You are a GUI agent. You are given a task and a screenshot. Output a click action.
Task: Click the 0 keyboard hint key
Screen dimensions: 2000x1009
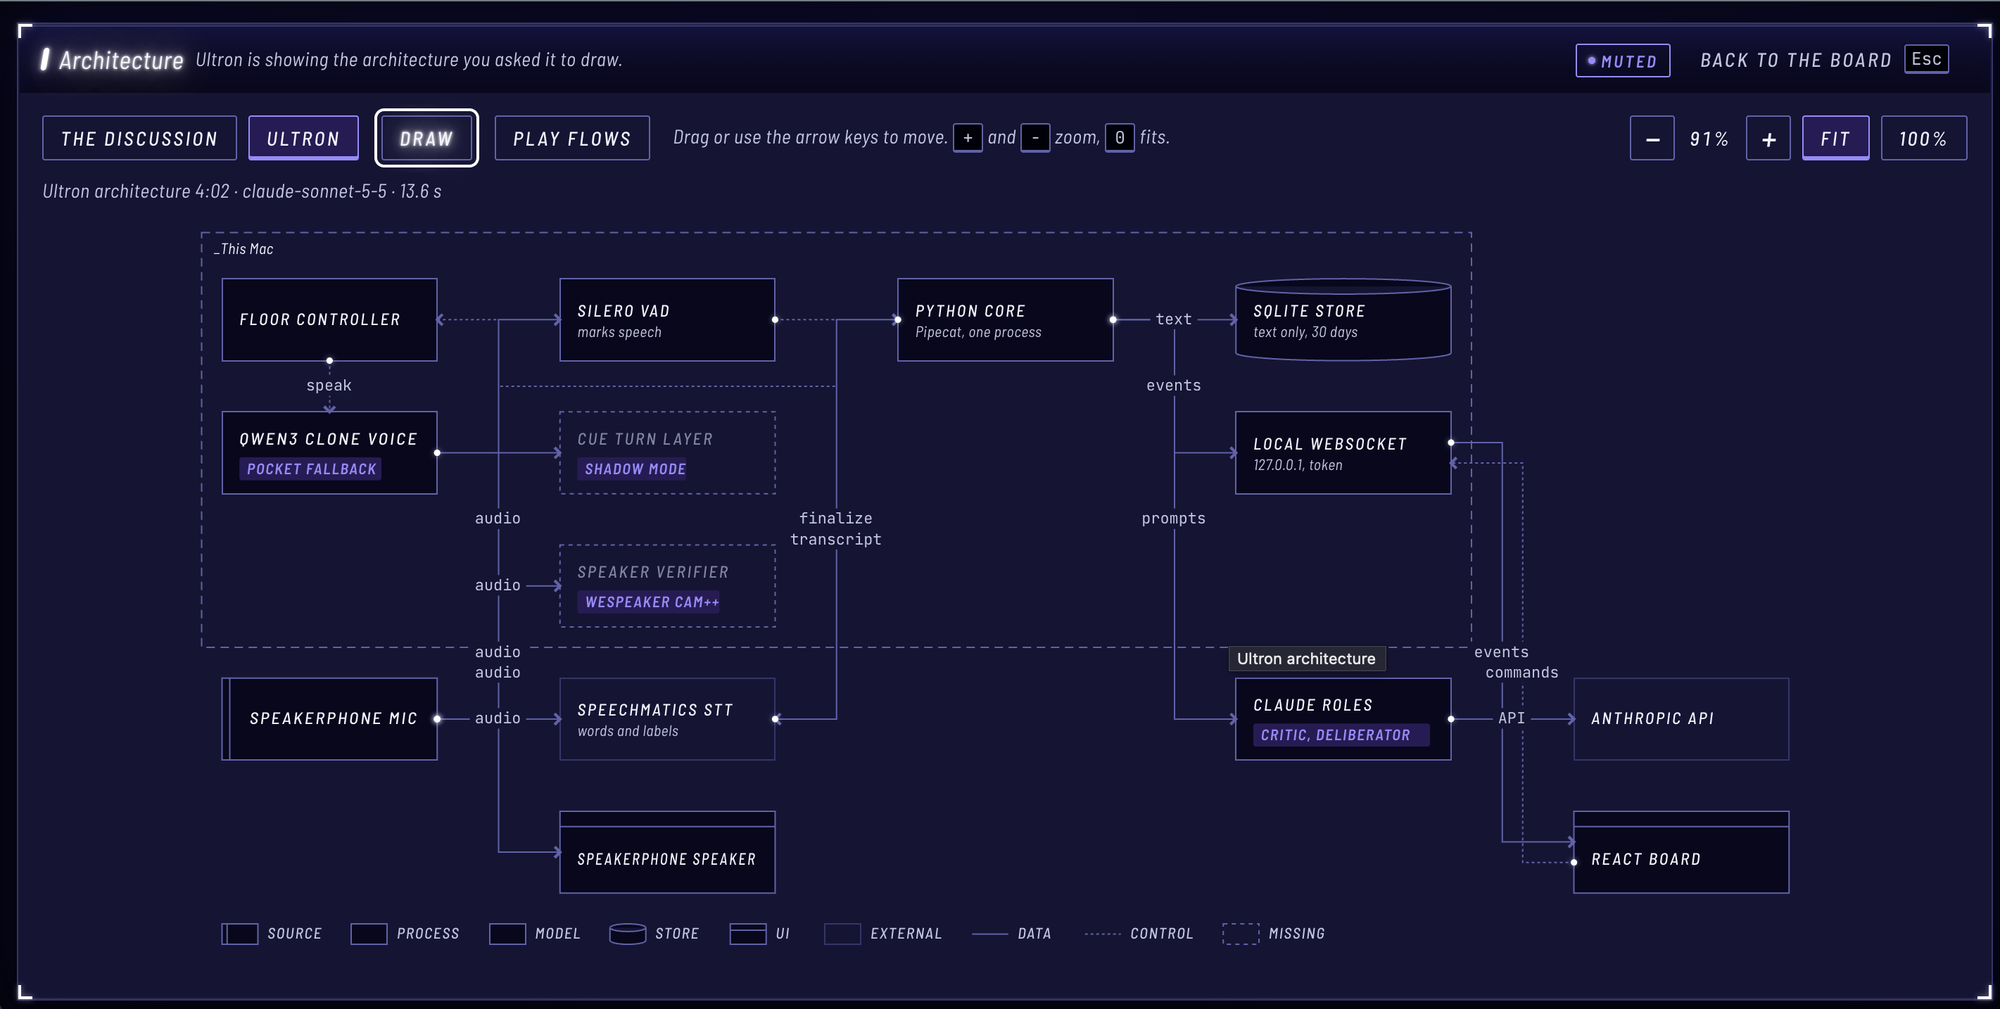(x=1119, y=138)
